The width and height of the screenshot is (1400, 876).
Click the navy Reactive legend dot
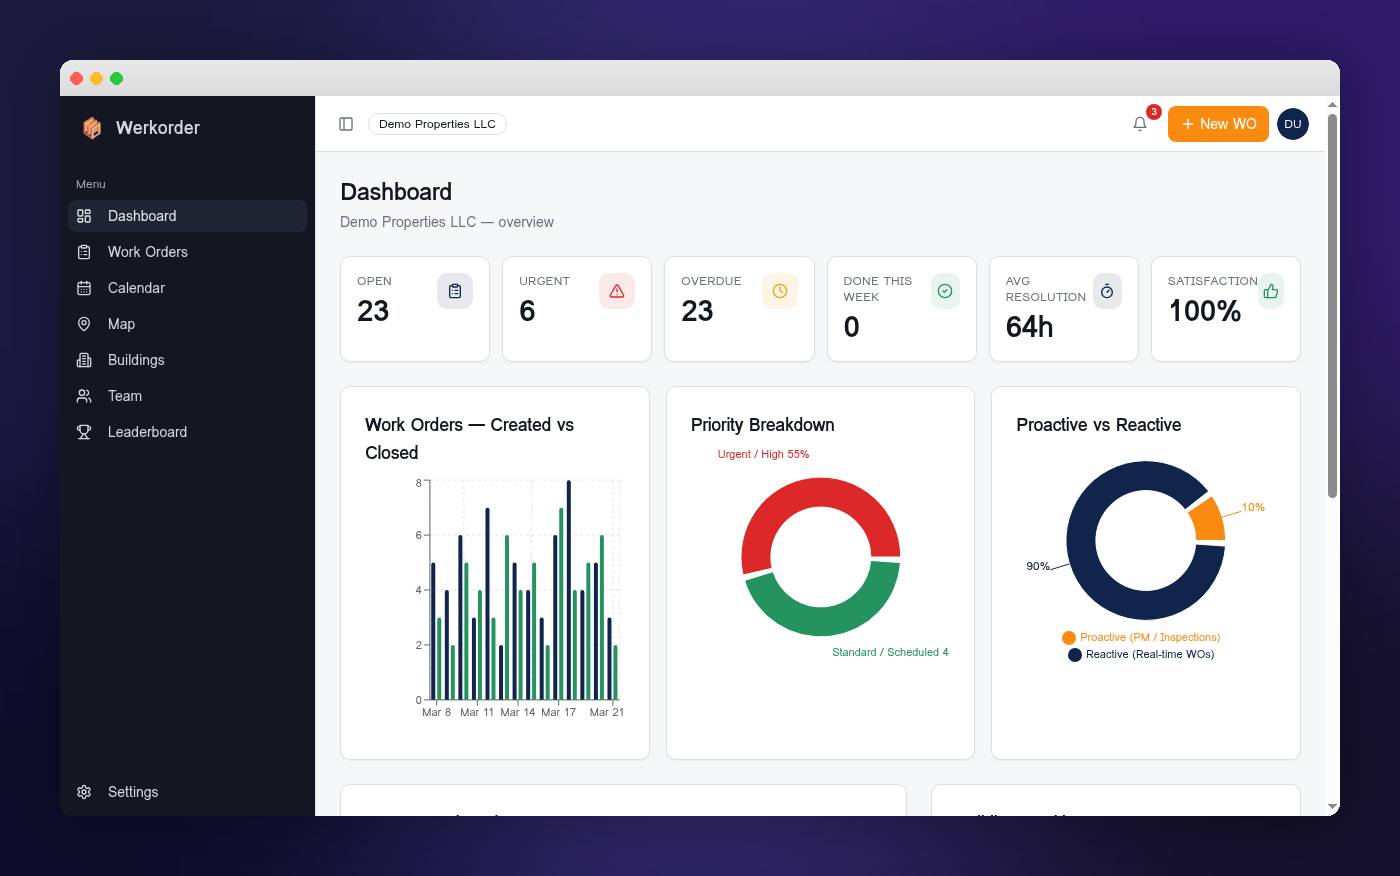tap(1075, 655)
